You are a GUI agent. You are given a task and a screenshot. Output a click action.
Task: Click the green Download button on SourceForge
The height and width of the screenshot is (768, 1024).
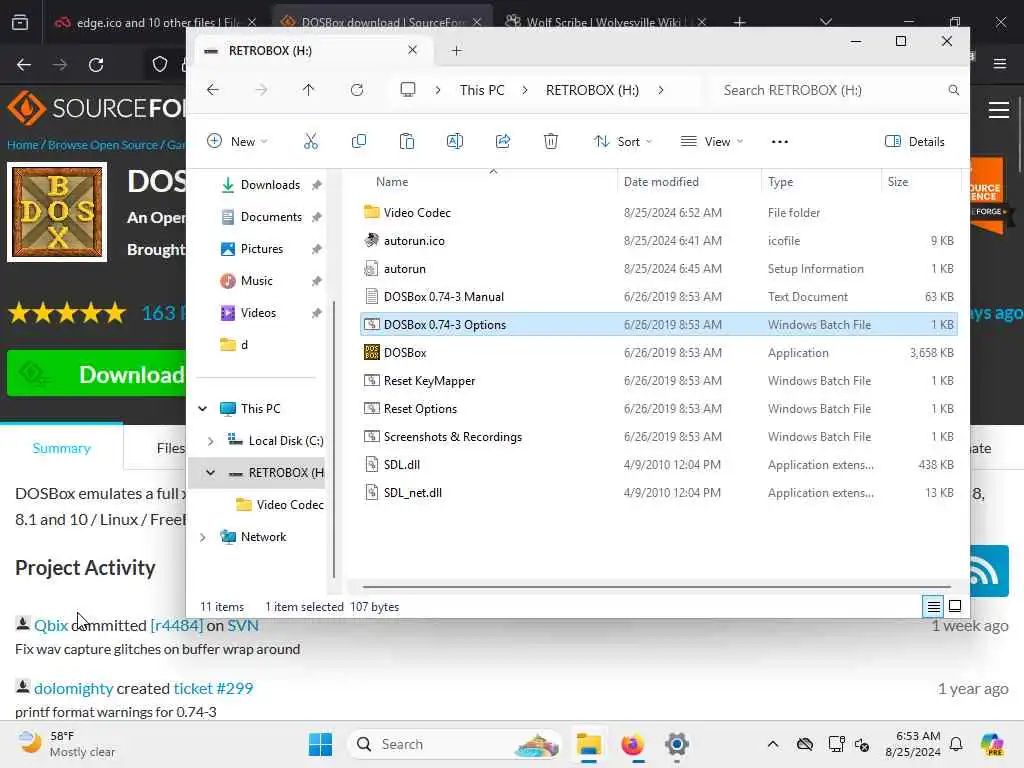click(97, 374)
